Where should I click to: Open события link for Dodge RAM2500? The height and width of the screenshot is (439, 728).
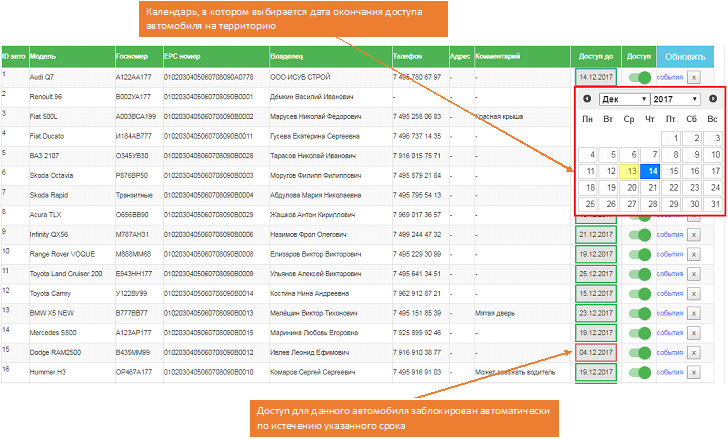point(670,352)
